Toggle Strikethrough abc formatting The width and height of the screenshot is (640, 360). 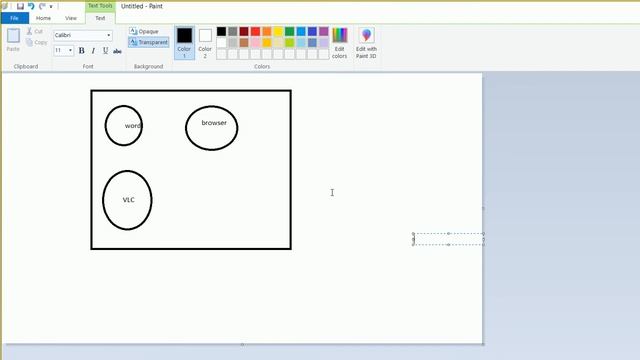(x=117, y=51)
